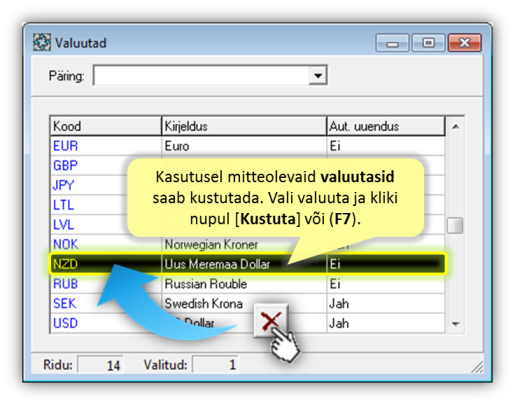Select the JPY currency code
The height and width of the screenshot is (405, 515).
coord(63,185)
